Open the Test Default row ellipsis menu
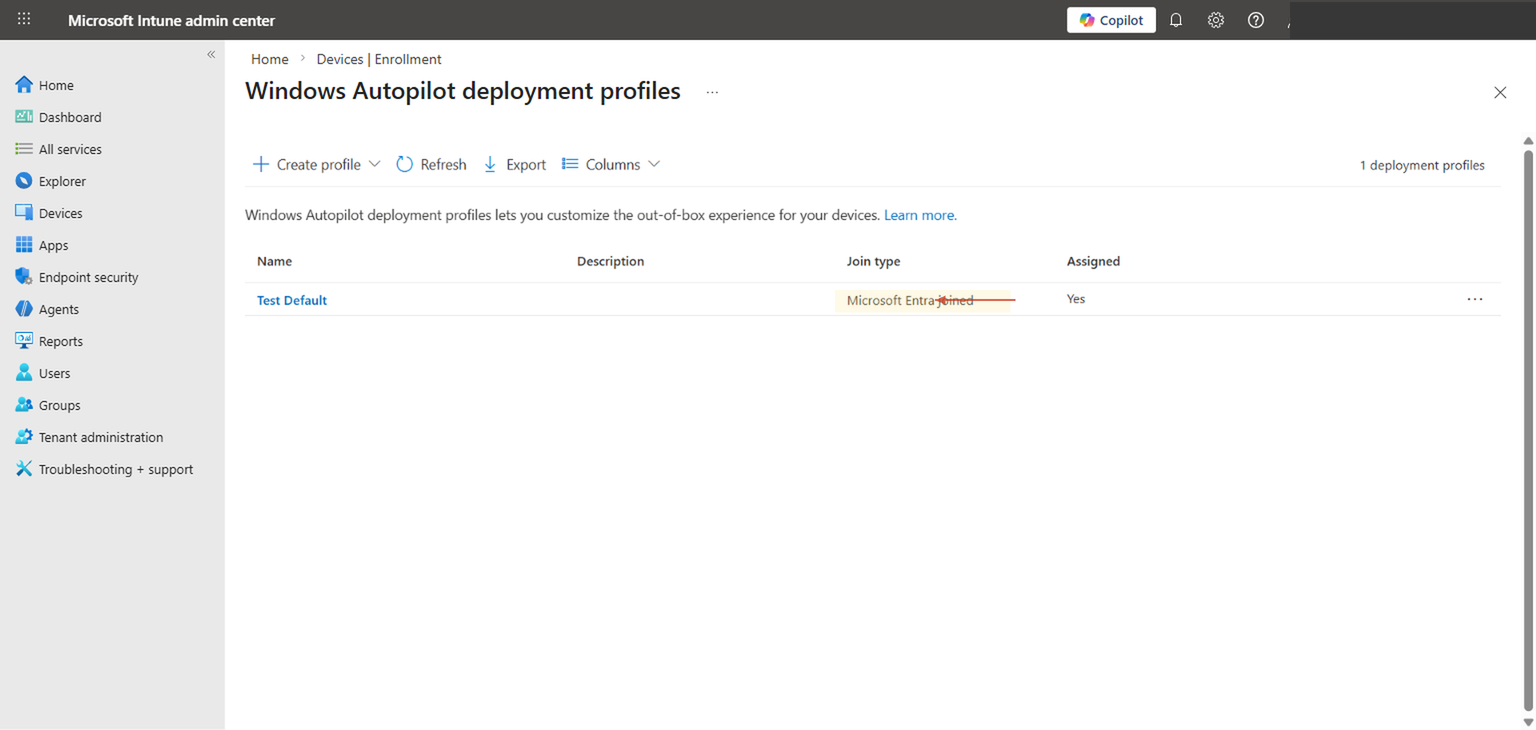 coord(1475,298)
